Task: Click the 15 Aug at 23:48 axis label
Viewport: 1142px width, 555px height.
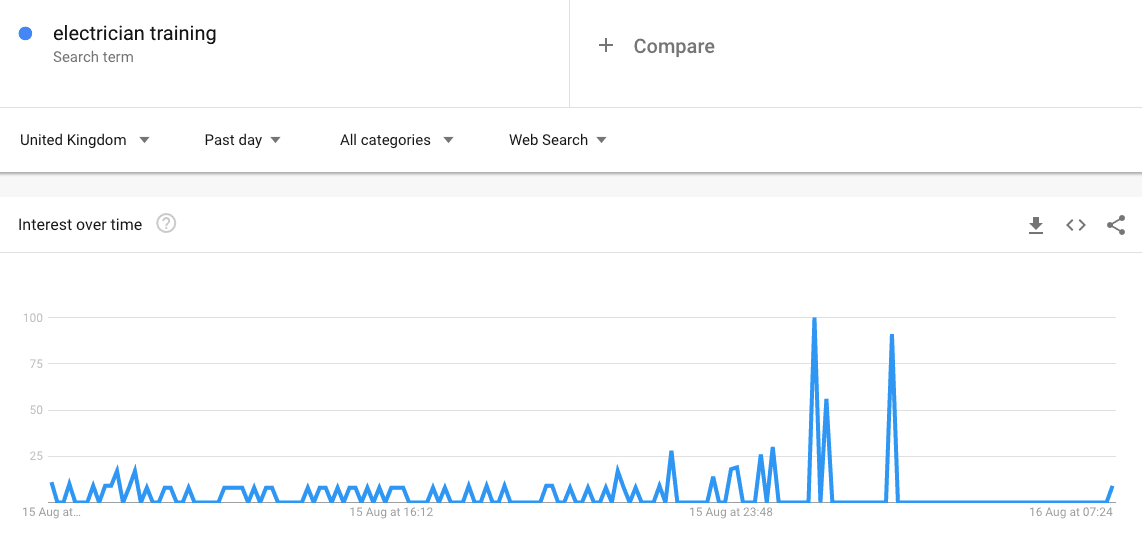Action: (x=731, y=513)
